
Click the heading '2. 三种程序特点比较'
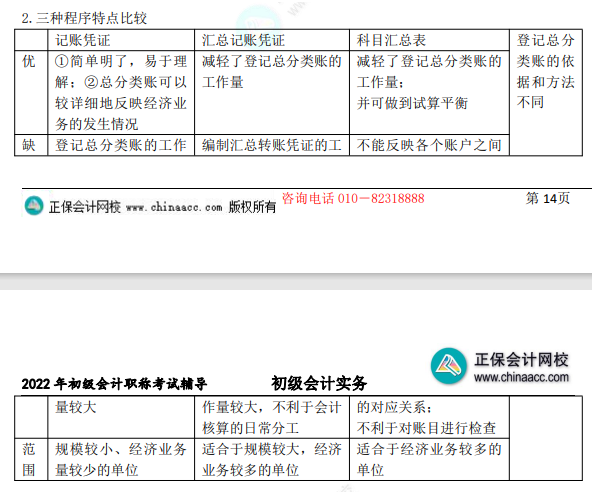click(x=84, y=18)
